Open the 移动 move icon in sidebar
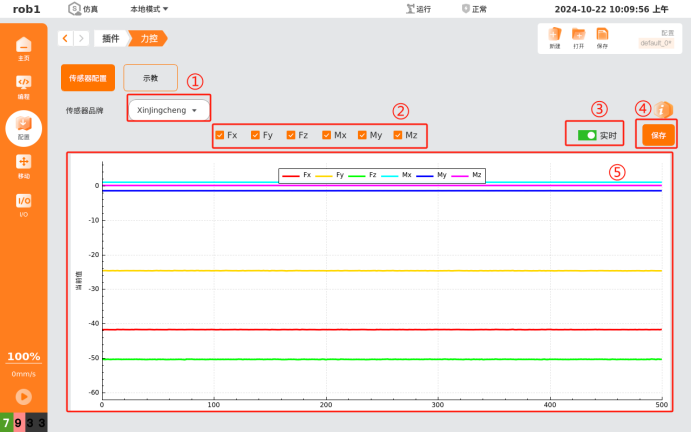Screen dimensions: 692x432 pos(23,165)
